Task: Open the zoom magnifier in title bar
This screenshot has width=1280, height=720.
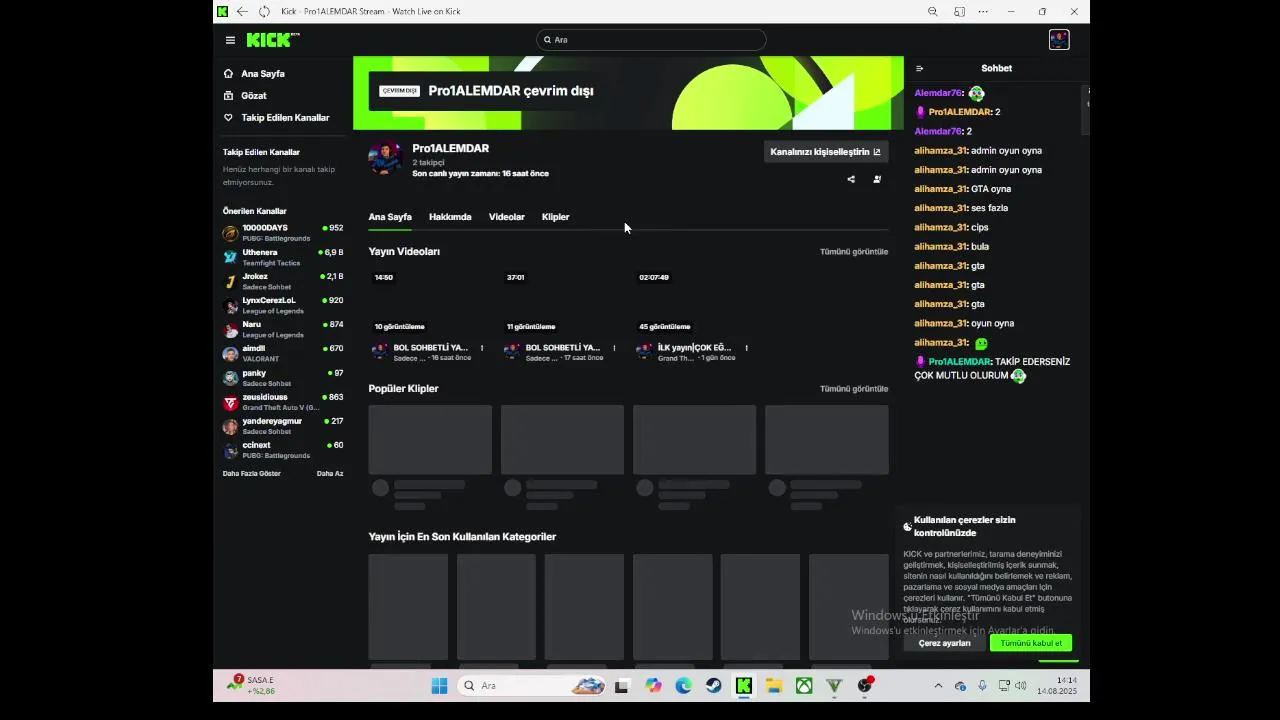Action: (x=933, y=12)
